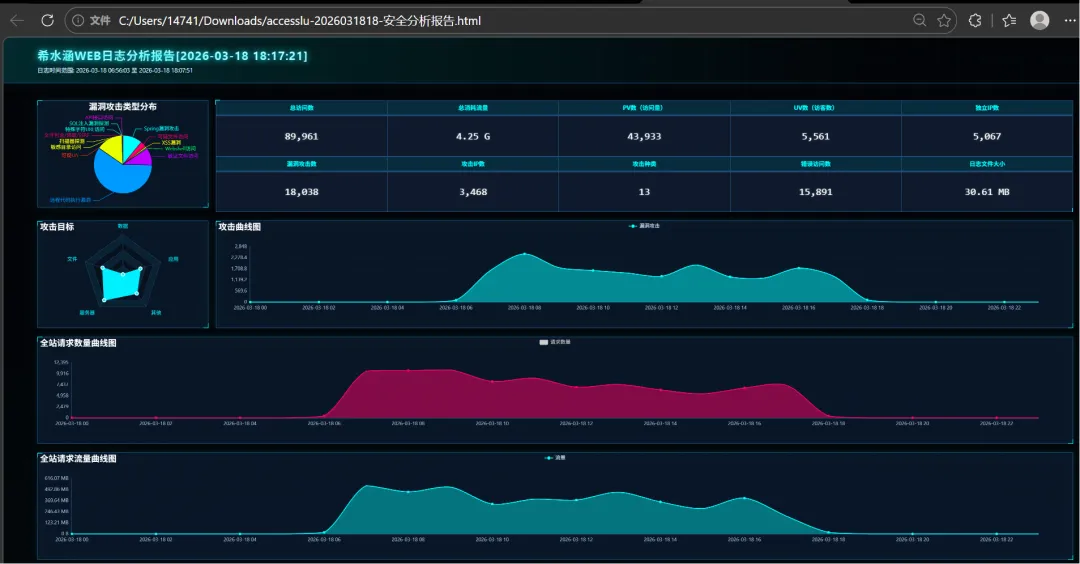The height and width of the screenshot is (564, 1080).
Task: Click the 攻击目标 radar panel title
Action: [x=57, y=227]
